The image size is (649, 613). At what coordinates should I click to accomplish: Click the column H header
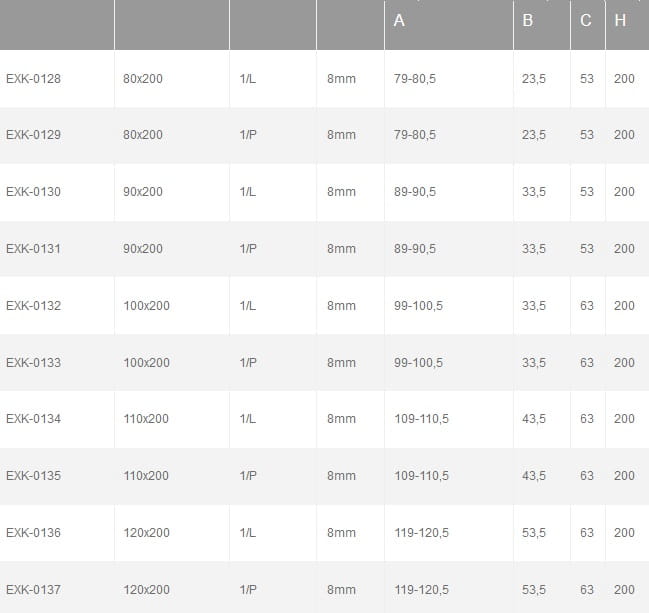[x=620, y=20]
